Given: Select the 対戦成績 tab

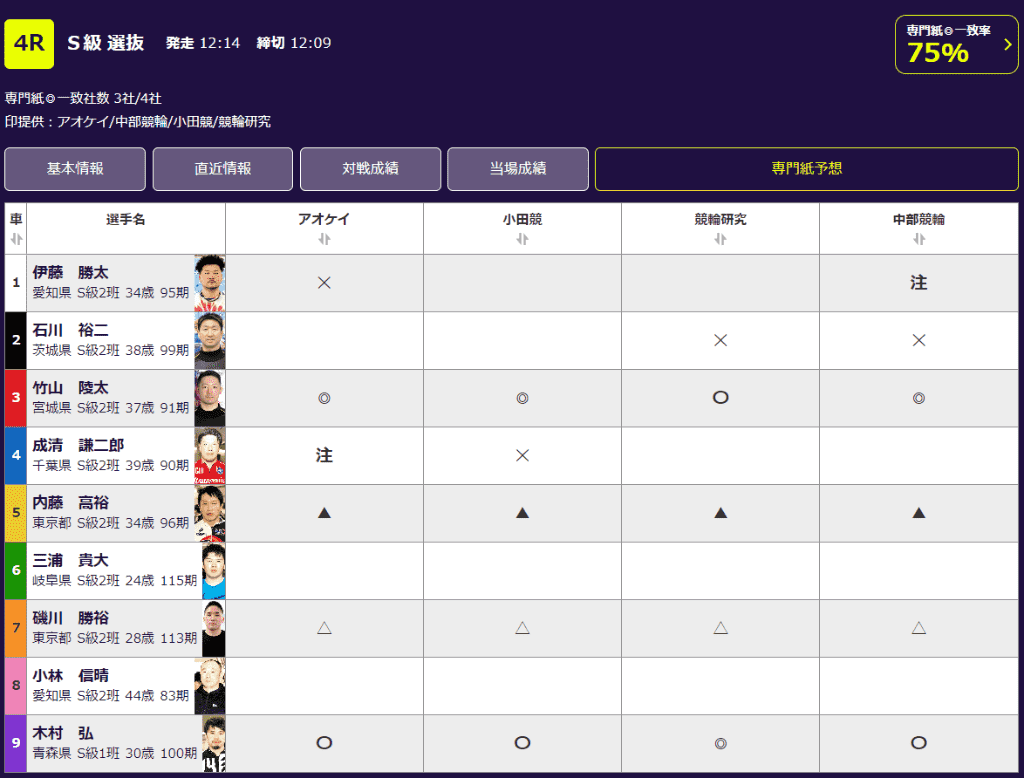Looking at the screenshot, I should pos(370,169).
